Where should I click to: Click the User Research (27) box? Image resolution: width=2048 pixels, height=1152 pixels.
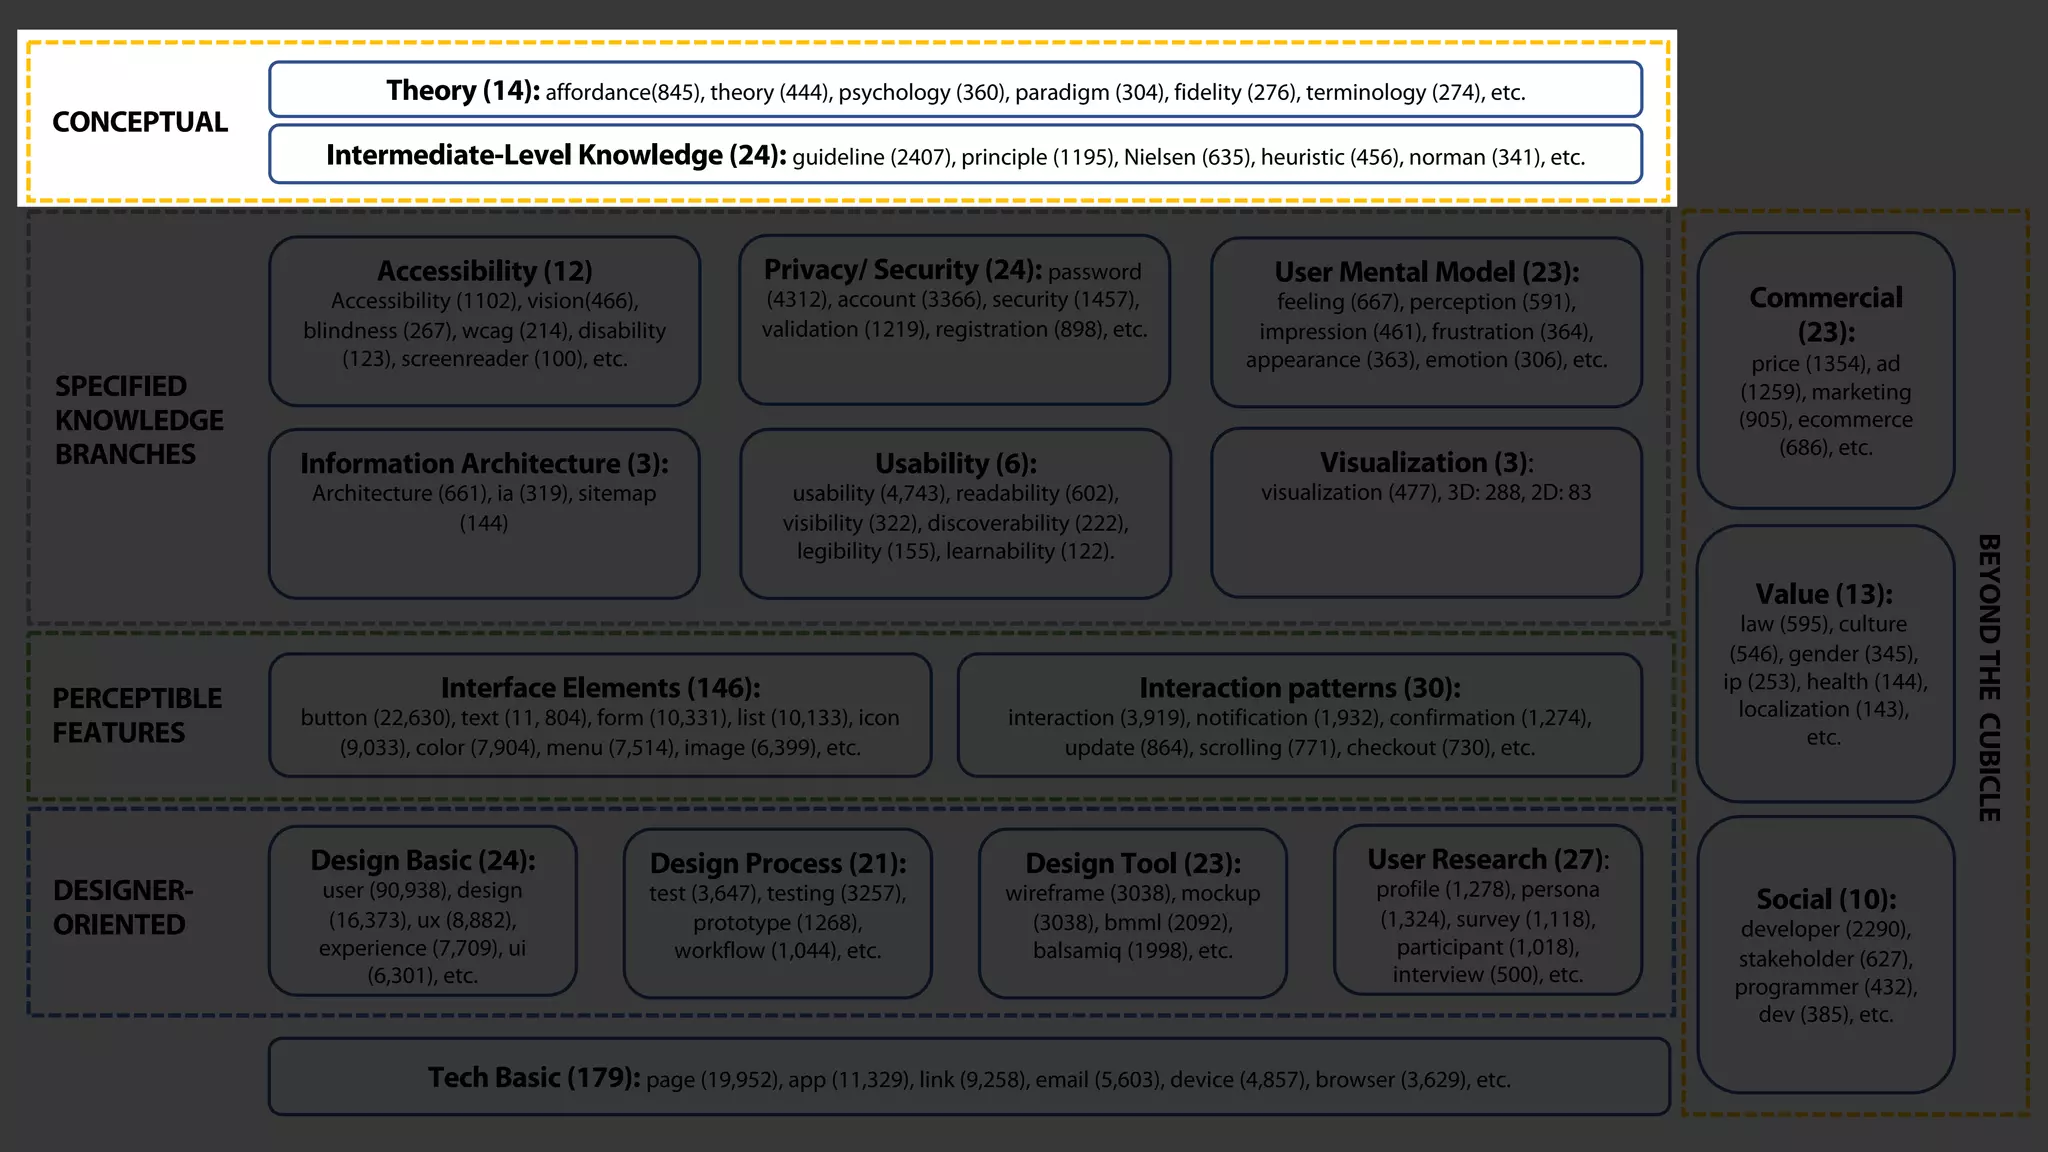click(x=1487, y=910)
